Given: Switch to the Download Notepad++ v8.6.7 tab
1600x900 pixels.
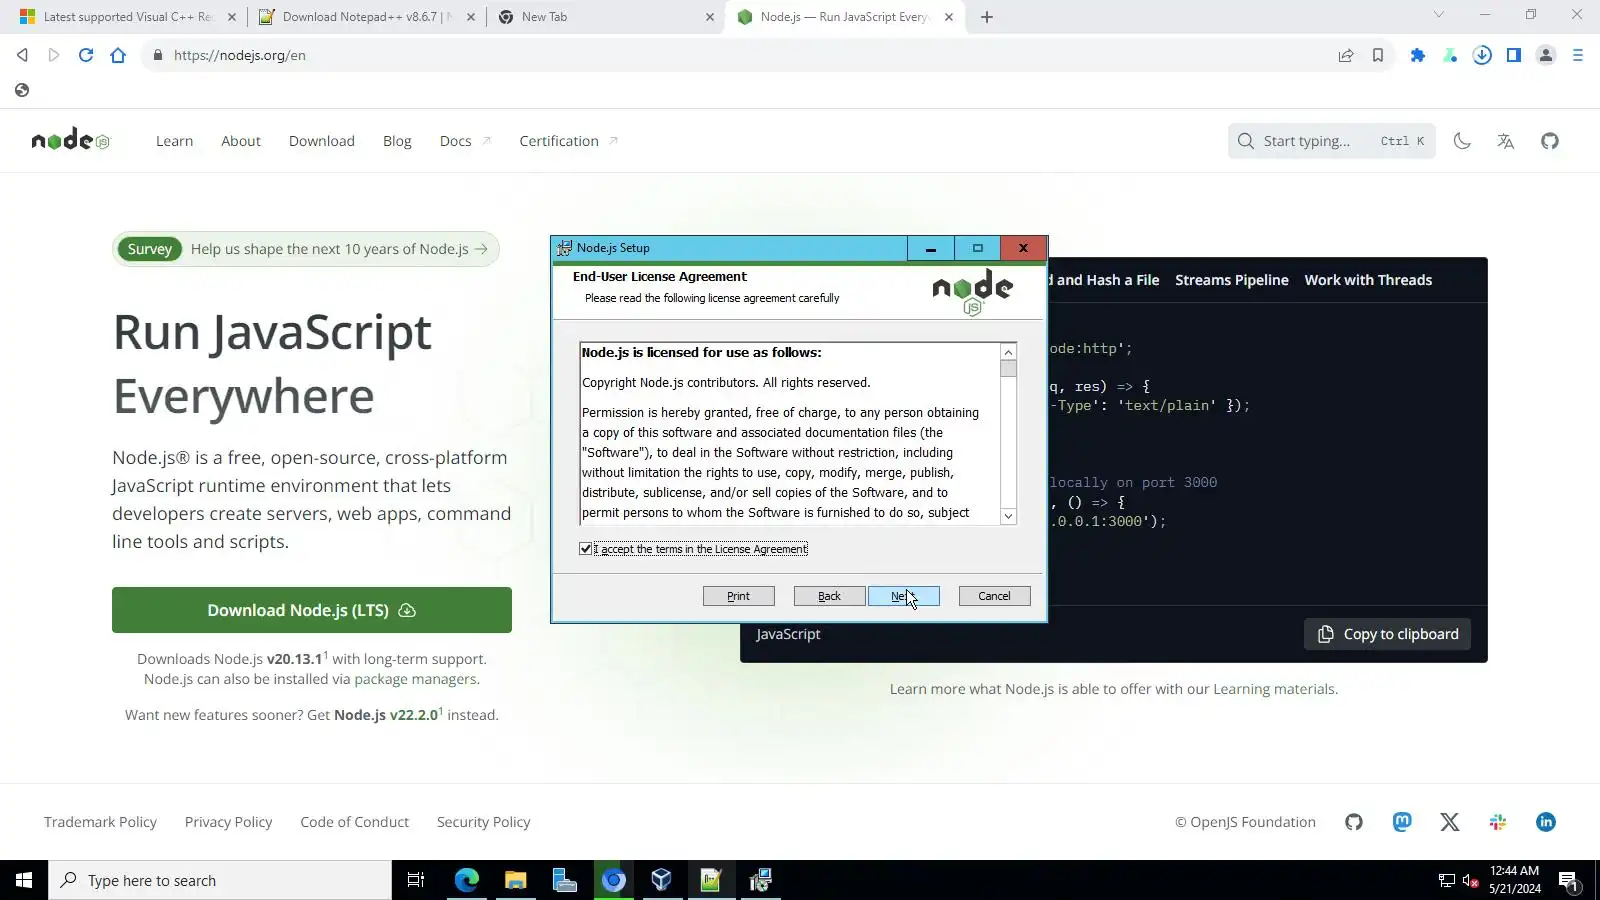Looking at the screenshot, I should 366,17.
